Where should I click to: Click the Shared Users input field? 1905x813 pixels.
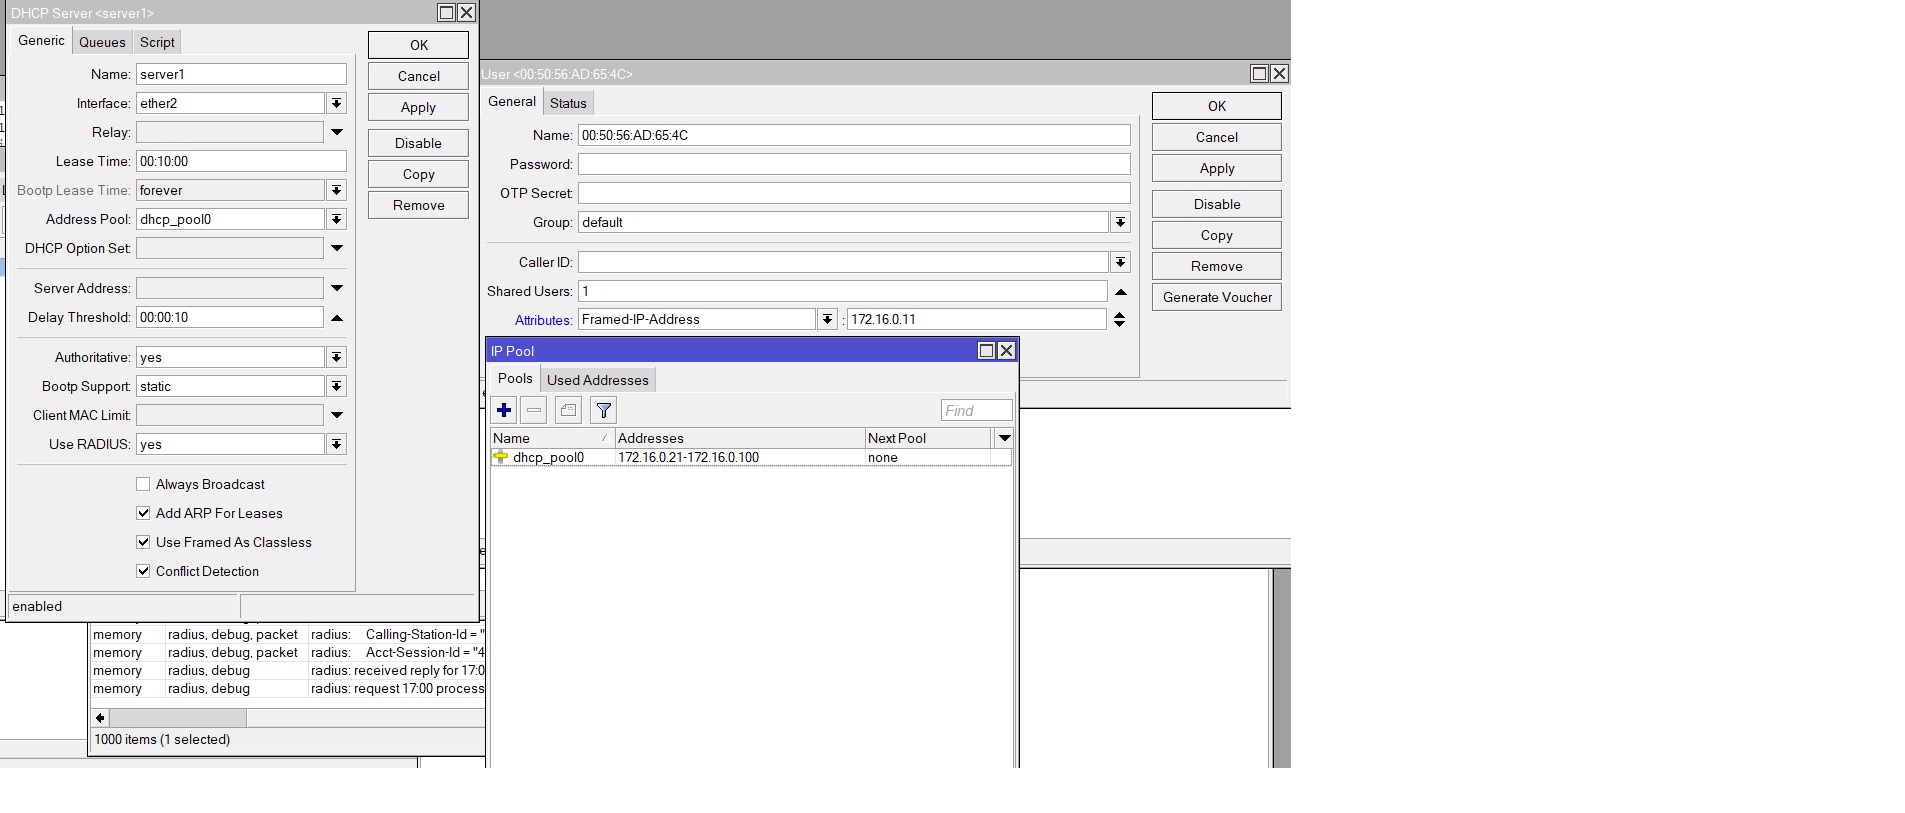(842, 291)
